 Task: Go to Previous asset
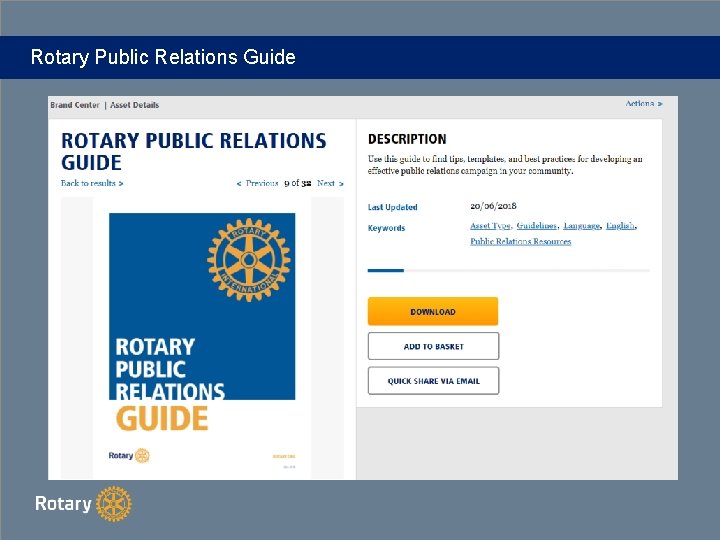point(257,183)
